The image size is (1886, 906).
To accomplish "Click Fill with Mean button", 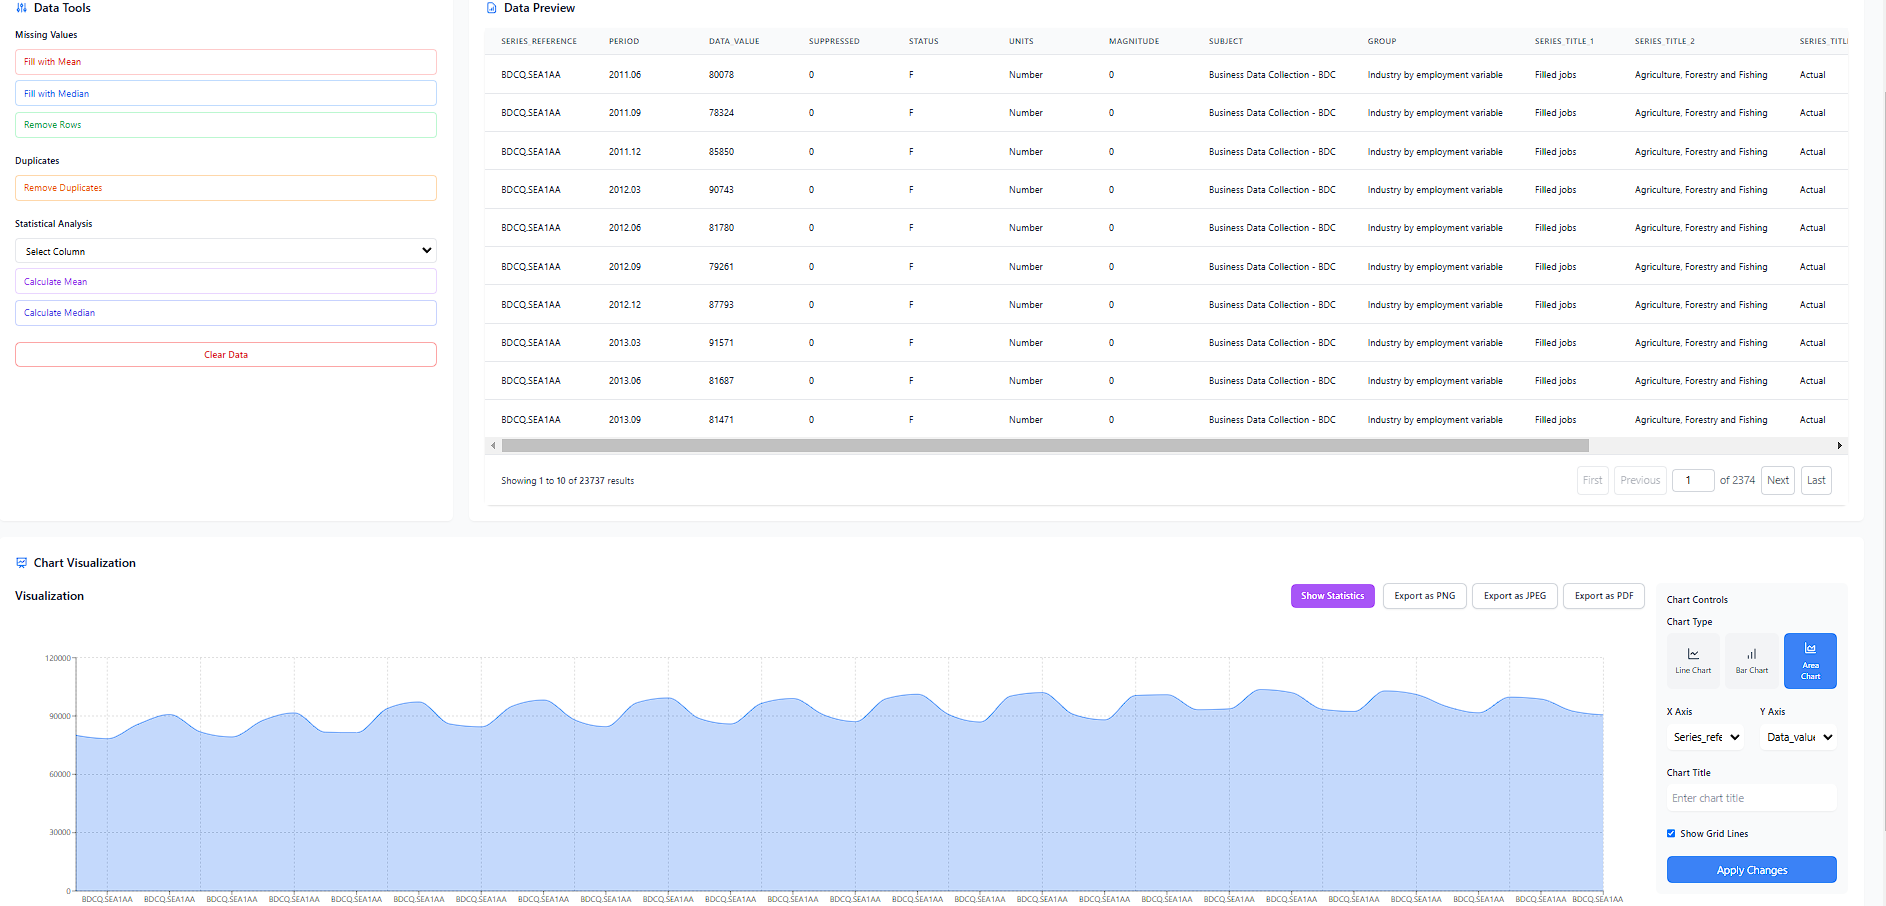I will click(x=226, y=62).
